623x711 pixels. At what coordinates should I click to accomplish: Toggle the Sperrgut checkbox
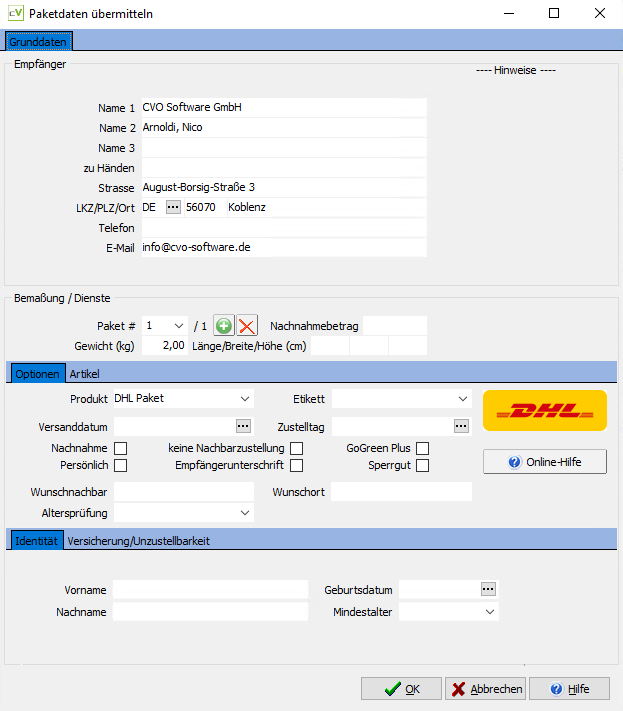coord(423,466)
